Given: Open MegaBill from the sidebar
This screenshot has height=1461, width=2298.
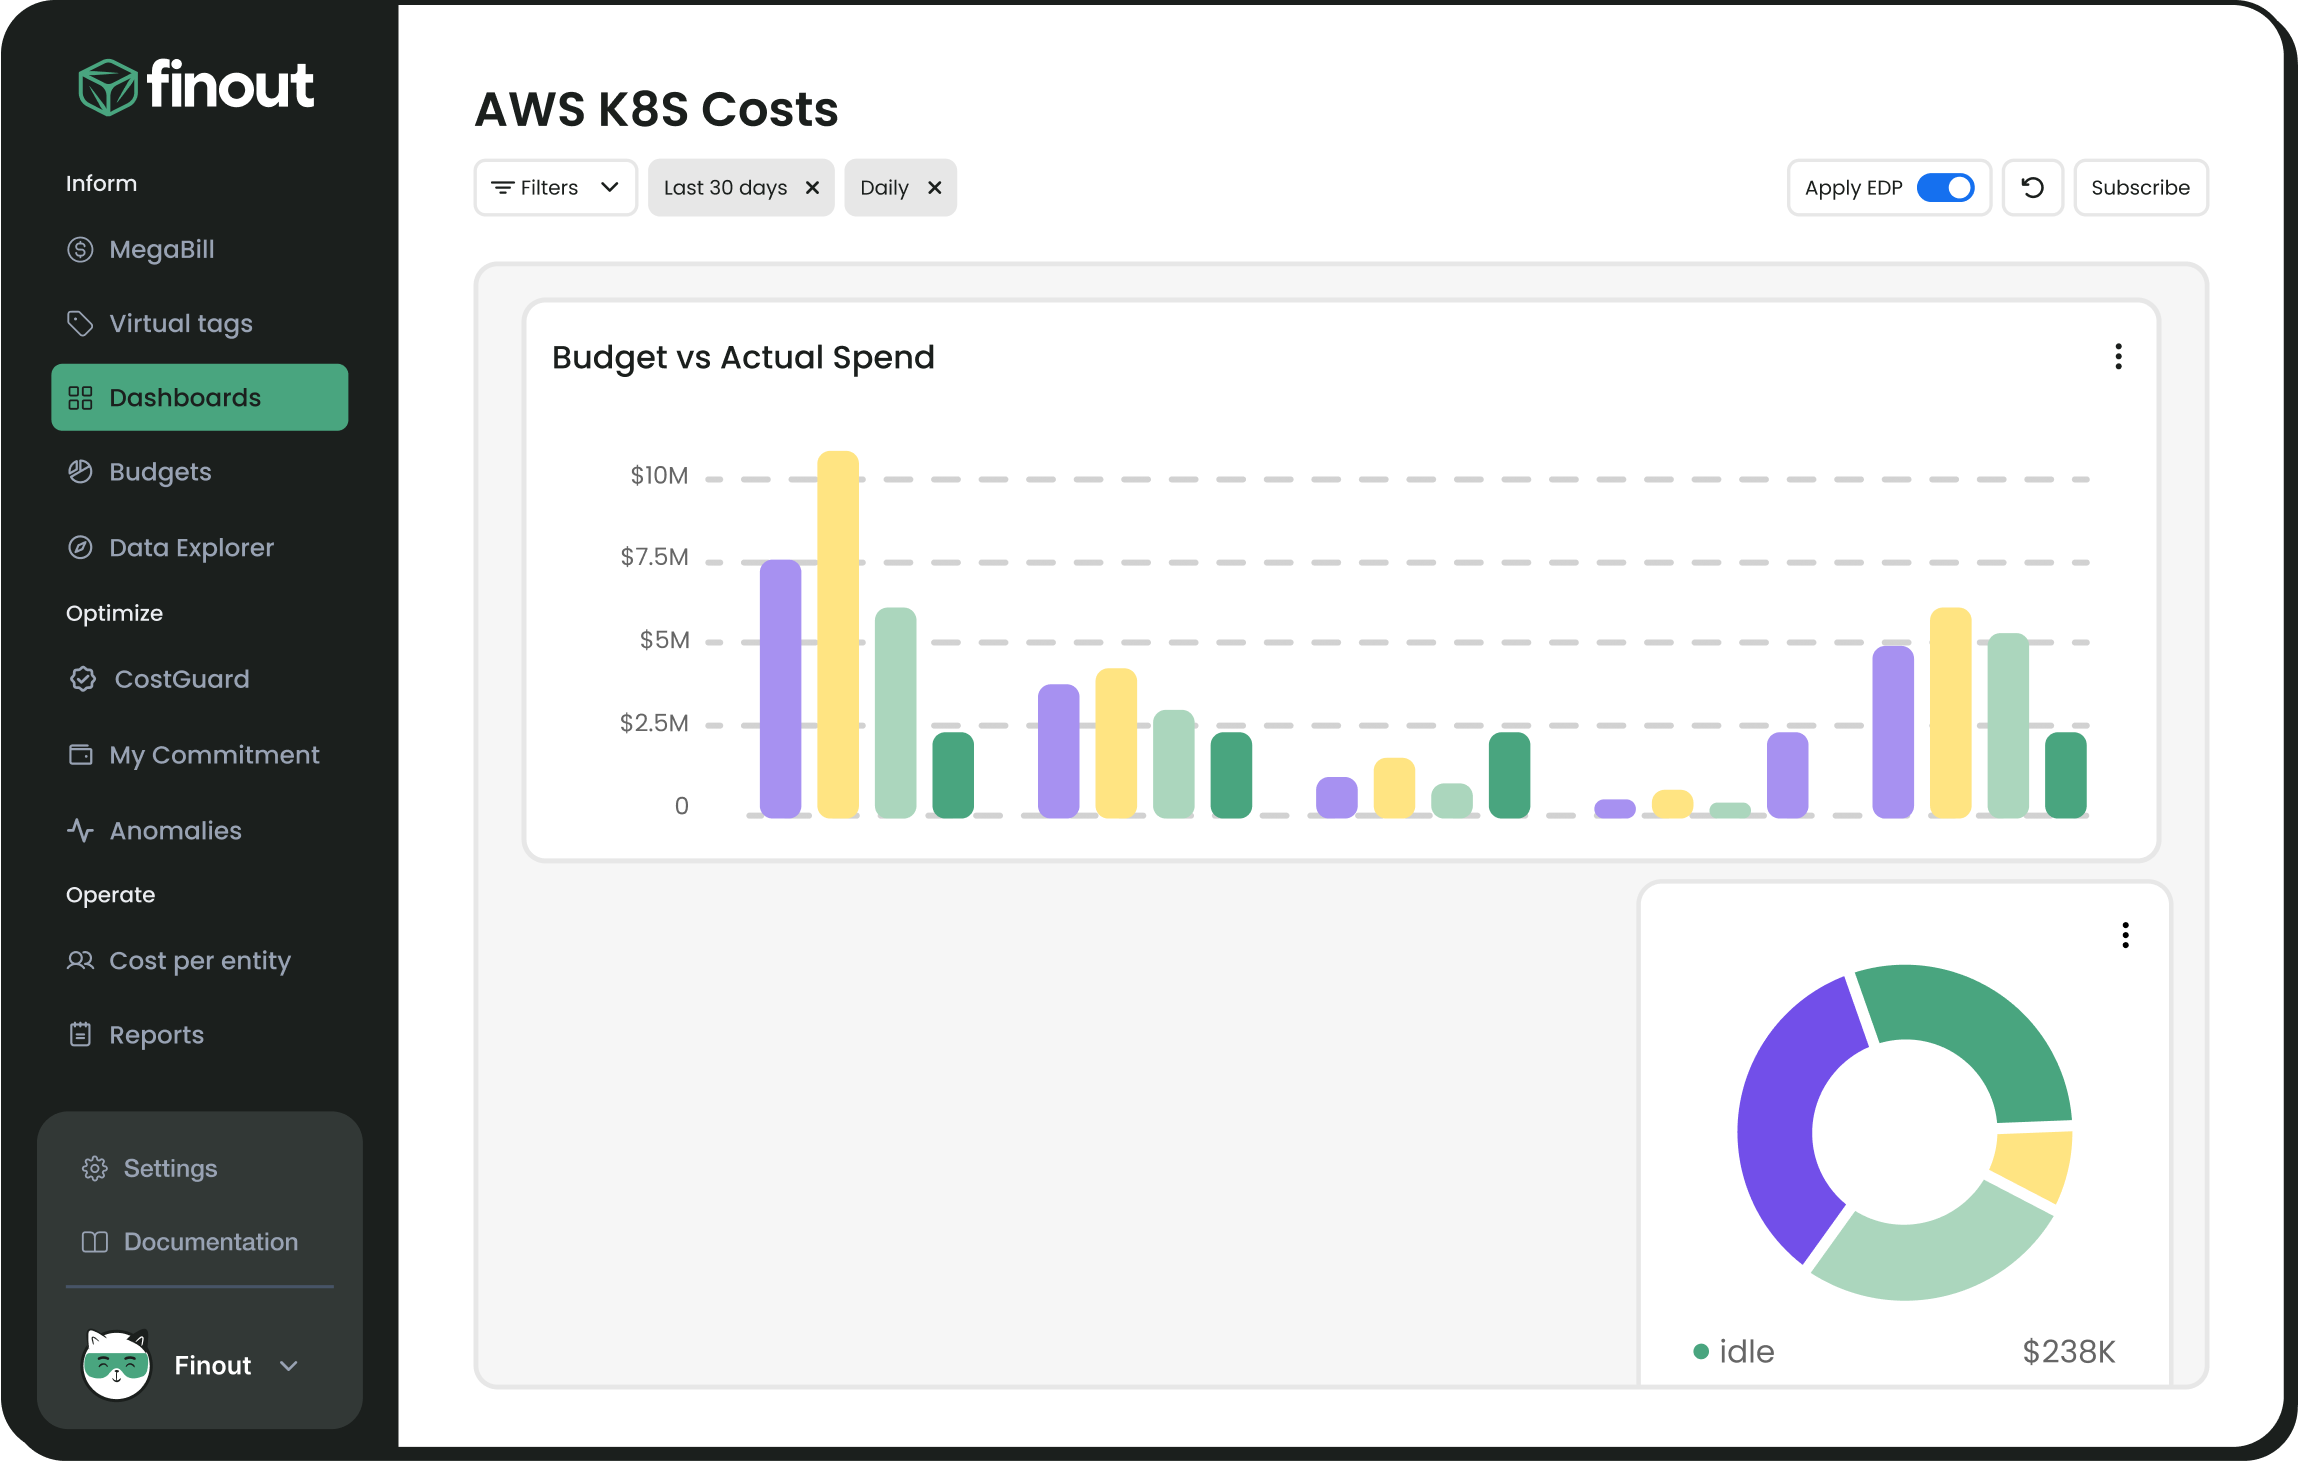Looking at the screenshot, I should 162,249.
